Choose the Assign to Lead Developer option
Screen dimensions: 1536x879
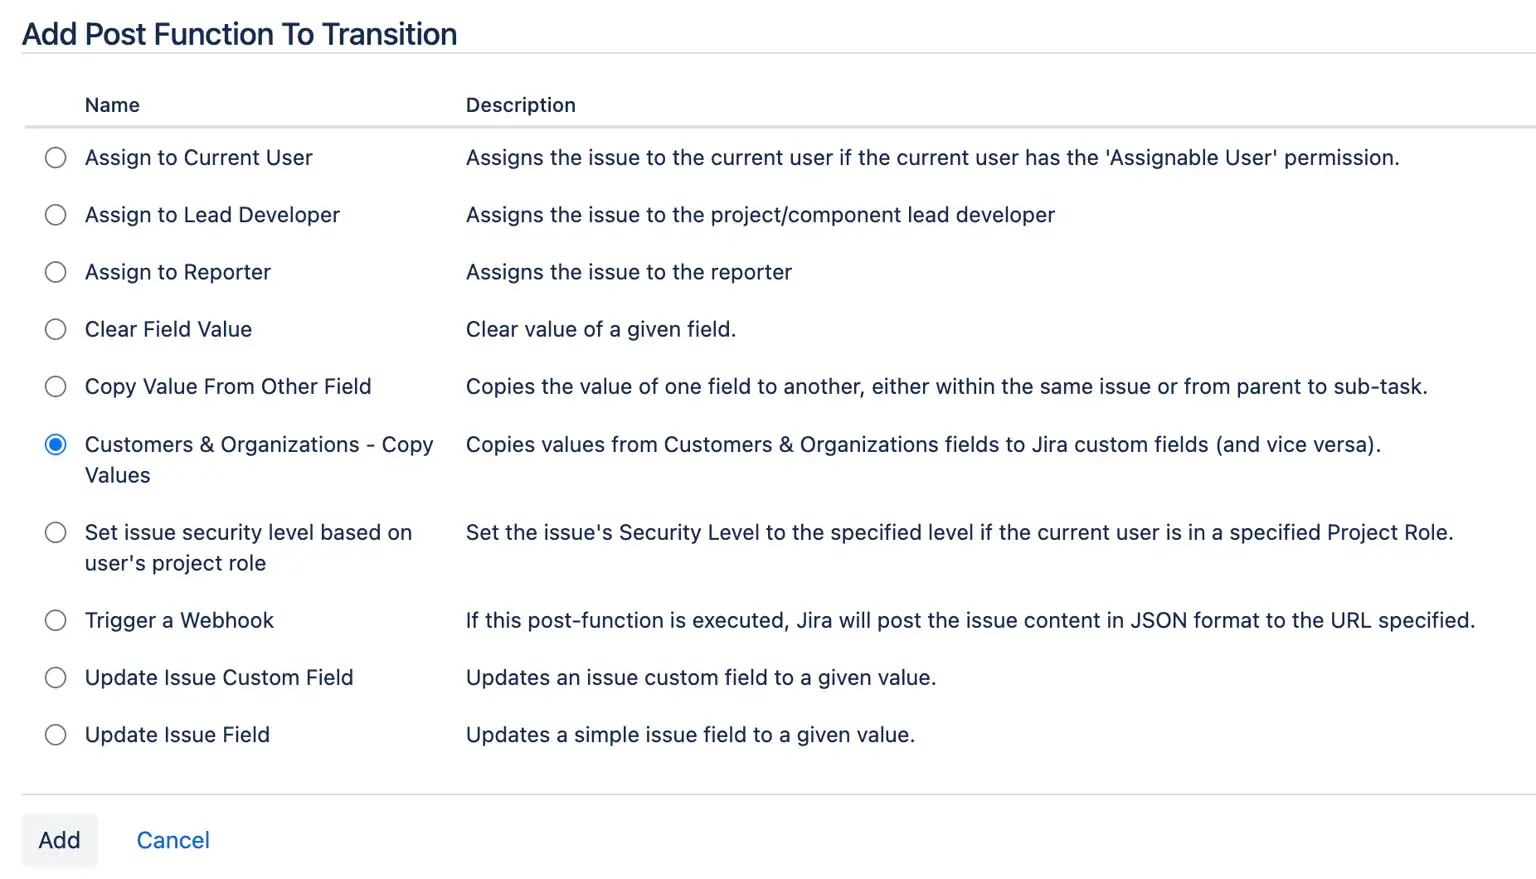pyautogui.click(x=56, y=215)
